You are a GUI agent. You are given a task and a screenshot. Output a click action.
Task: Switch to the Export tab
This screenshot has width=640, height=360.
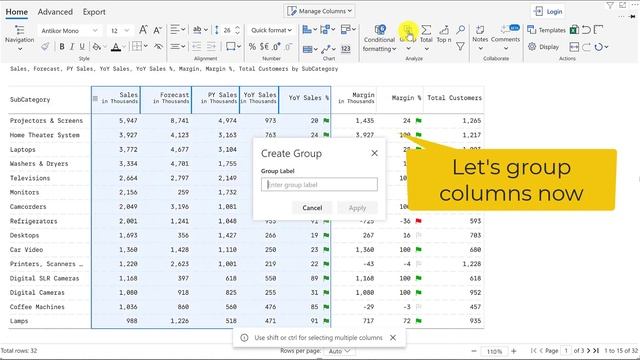point(94,12)
